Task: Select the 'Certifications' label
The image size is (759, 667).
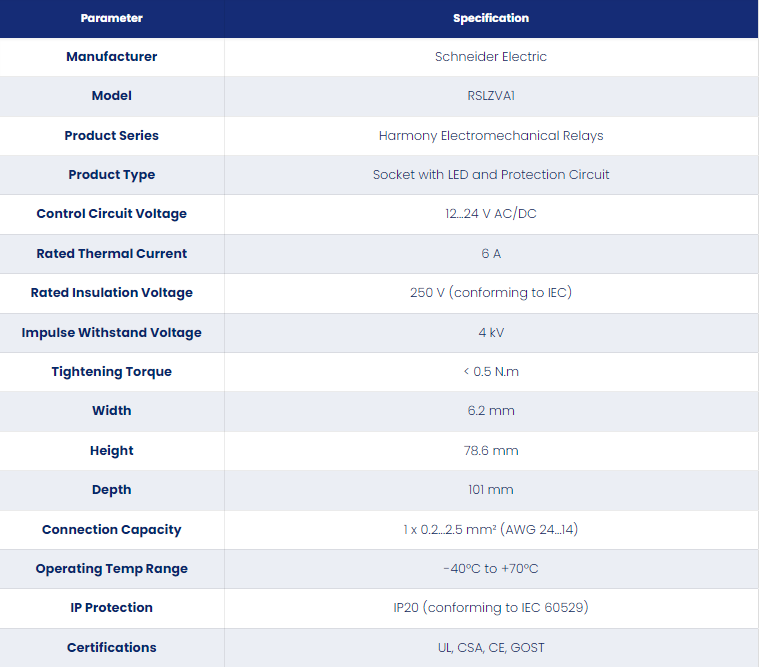Action: (111, 648)
